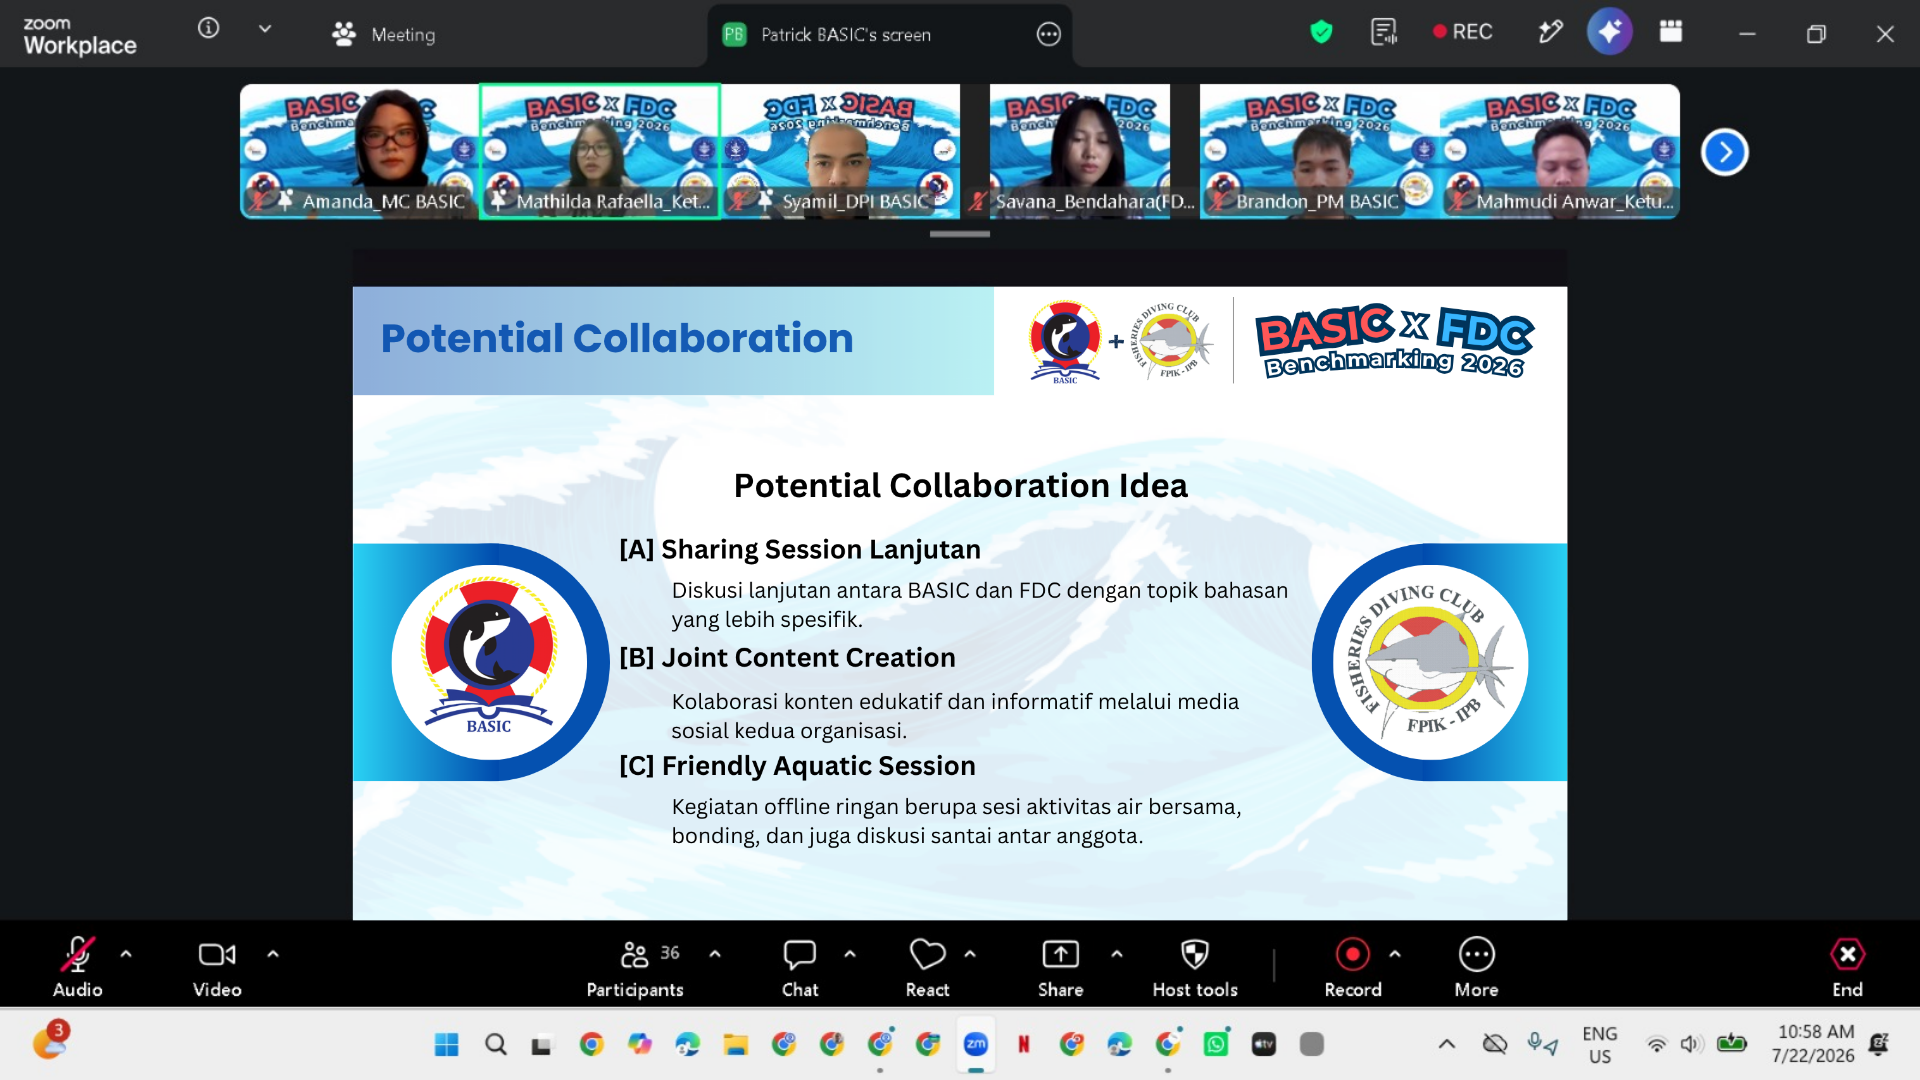Open Task View on taskbar
The height and width of the screenshot is (1080, 1920).
click(x=541, y=1045)
